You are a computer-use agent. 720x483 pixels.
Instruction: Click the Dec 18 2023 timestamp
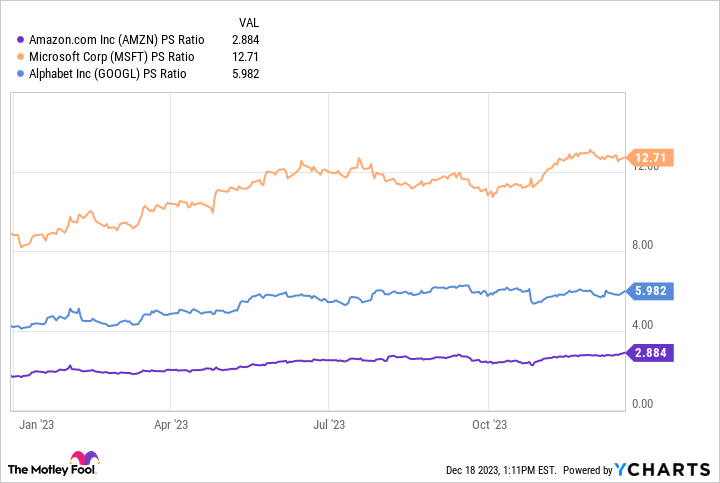point(502,470)
